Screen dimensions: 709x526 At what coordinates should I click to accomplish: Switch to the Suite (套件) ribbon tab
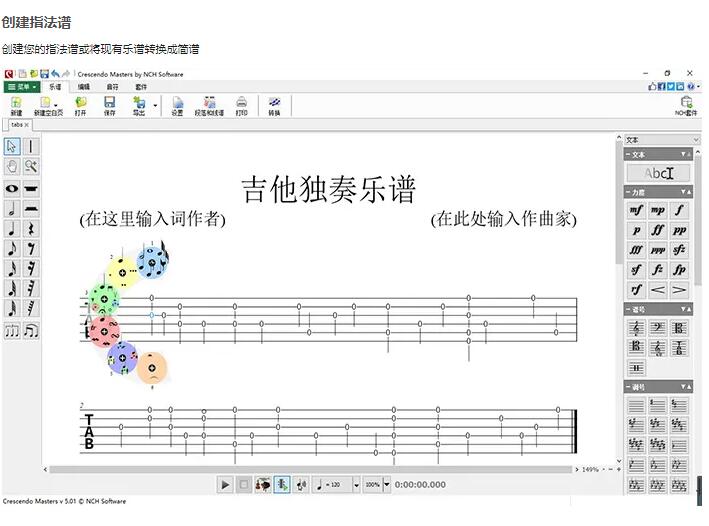[x=141, y=87]
